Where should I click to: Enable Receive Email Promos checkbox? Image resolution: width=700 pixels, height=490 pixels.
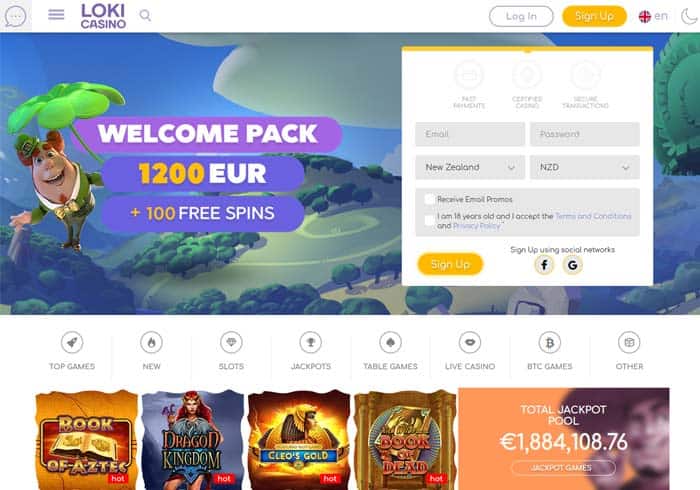click(429, 199)
